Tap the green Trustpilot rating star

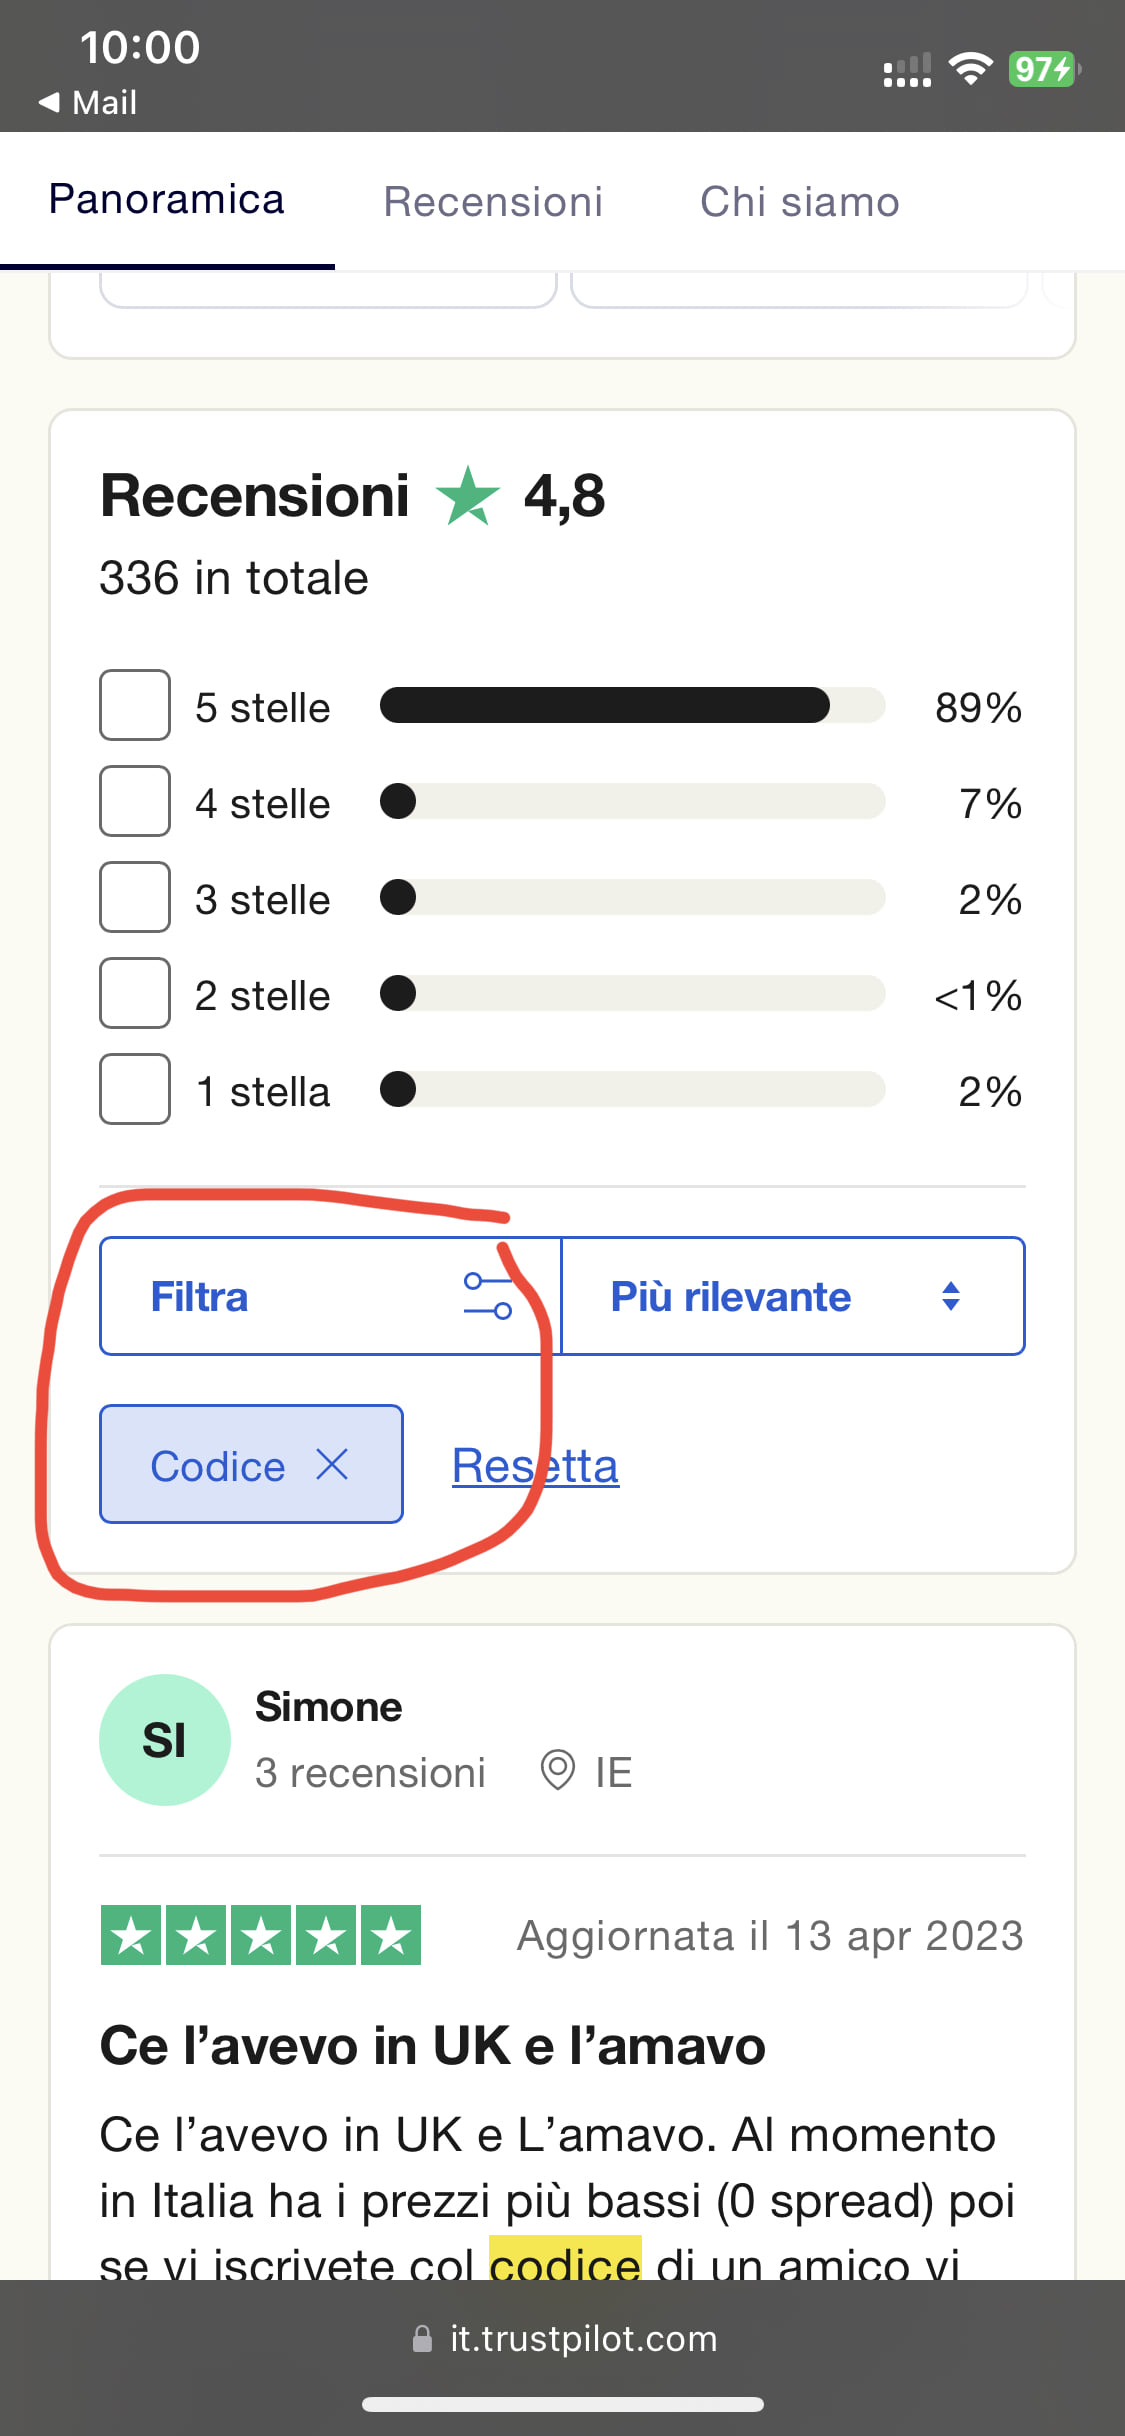(x=467, y=496)
